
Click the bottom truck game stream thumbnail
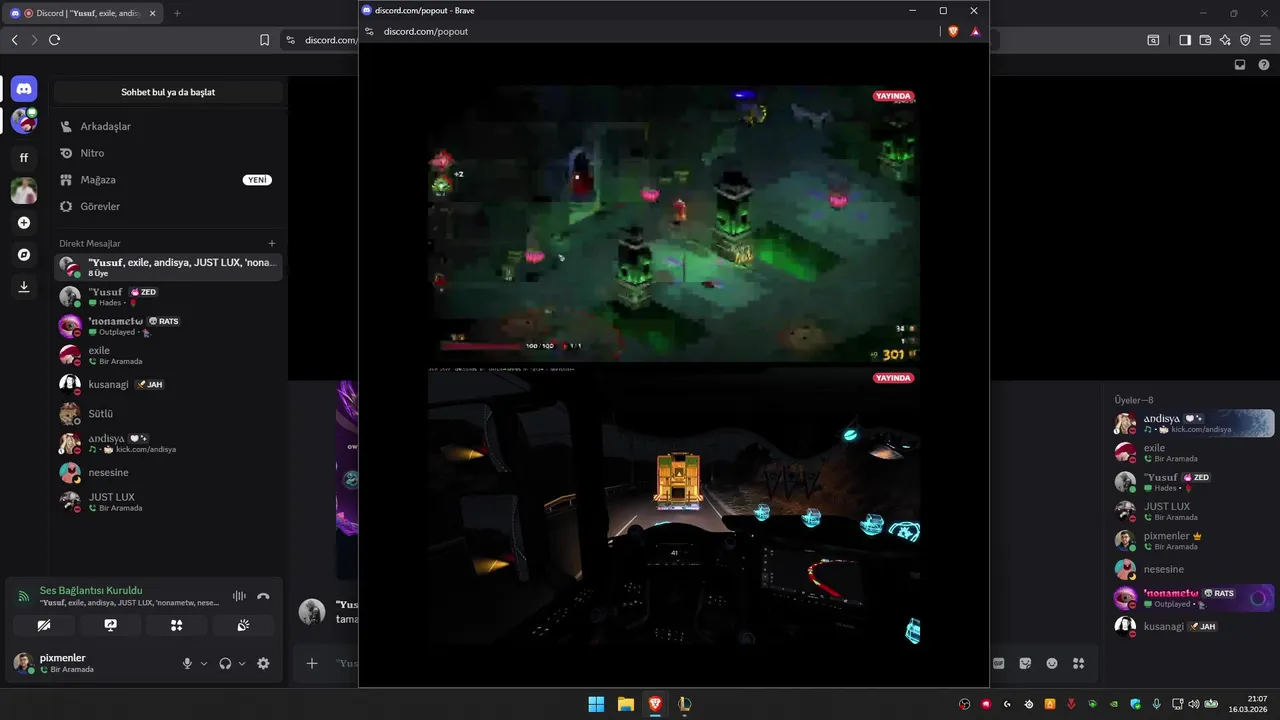[674, 507]
